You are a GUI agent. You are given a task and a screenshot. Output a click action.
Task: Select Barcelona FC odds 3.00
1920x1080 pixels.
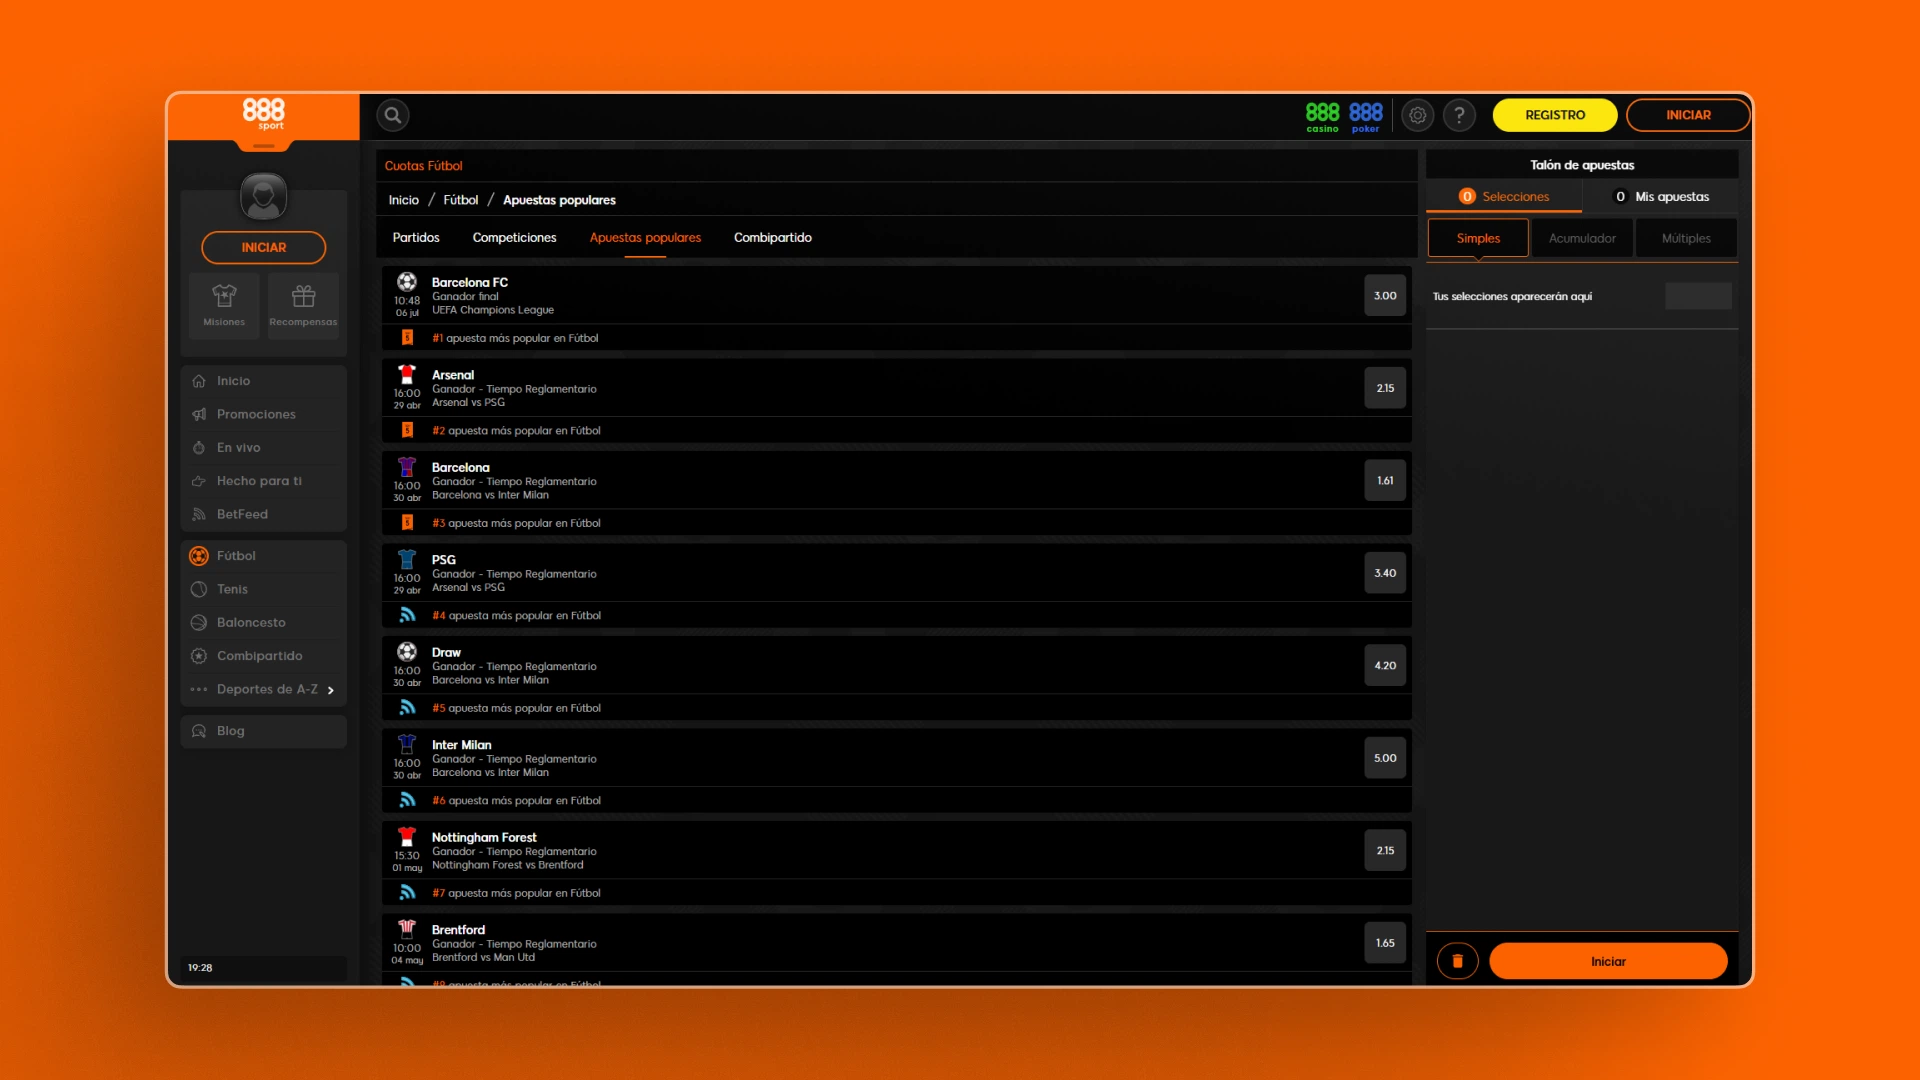pos(1385,296)
